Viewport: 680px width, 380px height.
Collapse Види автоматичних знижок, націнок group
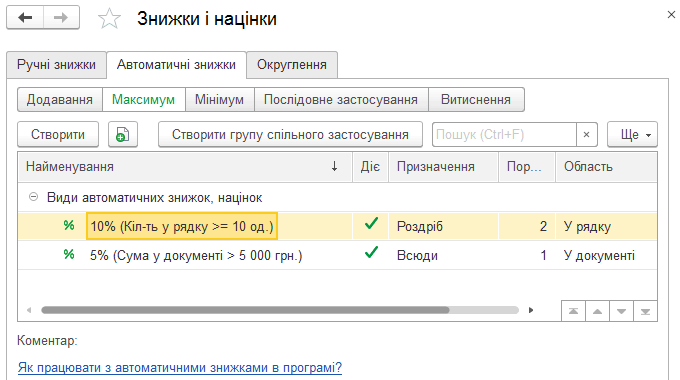33,197
